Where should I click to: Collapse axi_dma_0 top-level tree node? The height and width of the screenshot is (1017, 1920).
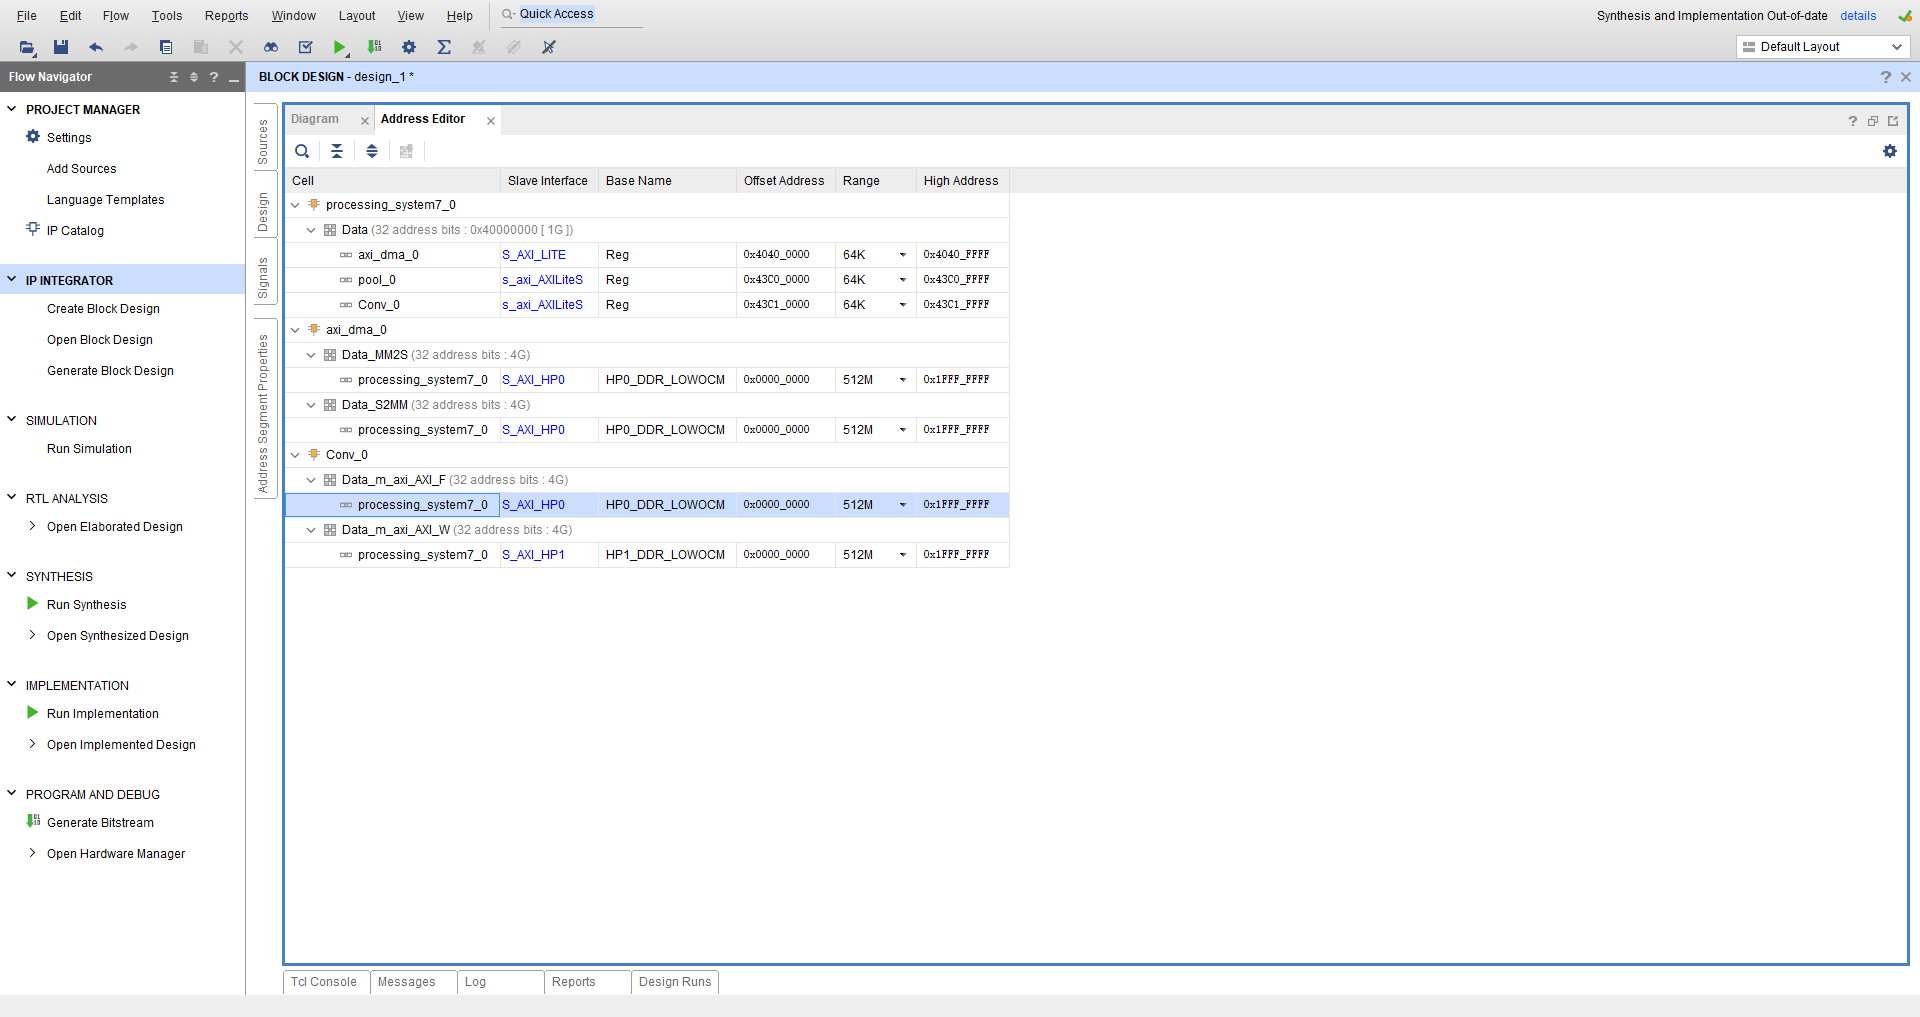pyautogui.click(x=295, y=330)
